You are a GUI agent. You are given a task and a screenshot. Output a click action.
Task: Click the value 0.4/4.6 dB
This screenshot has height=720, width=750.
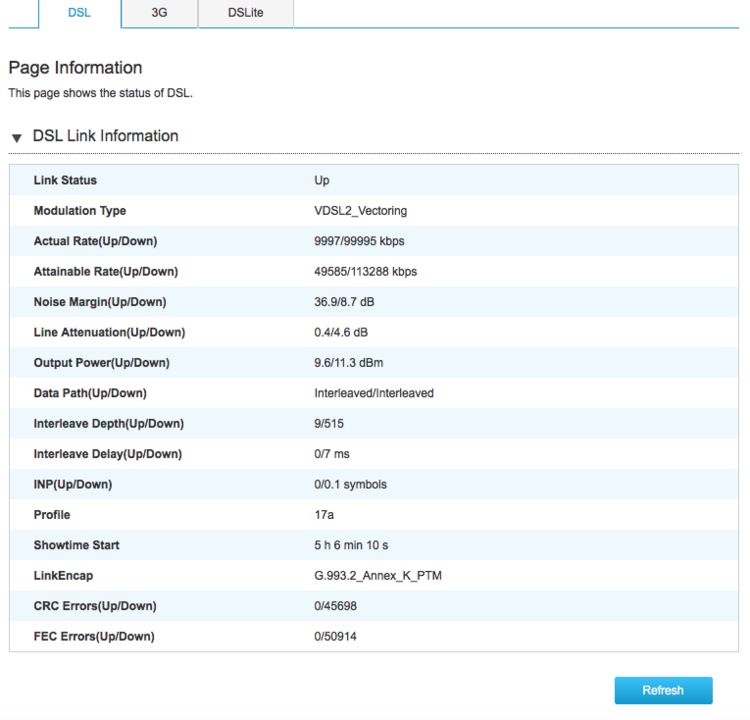(x=341, y=332)
